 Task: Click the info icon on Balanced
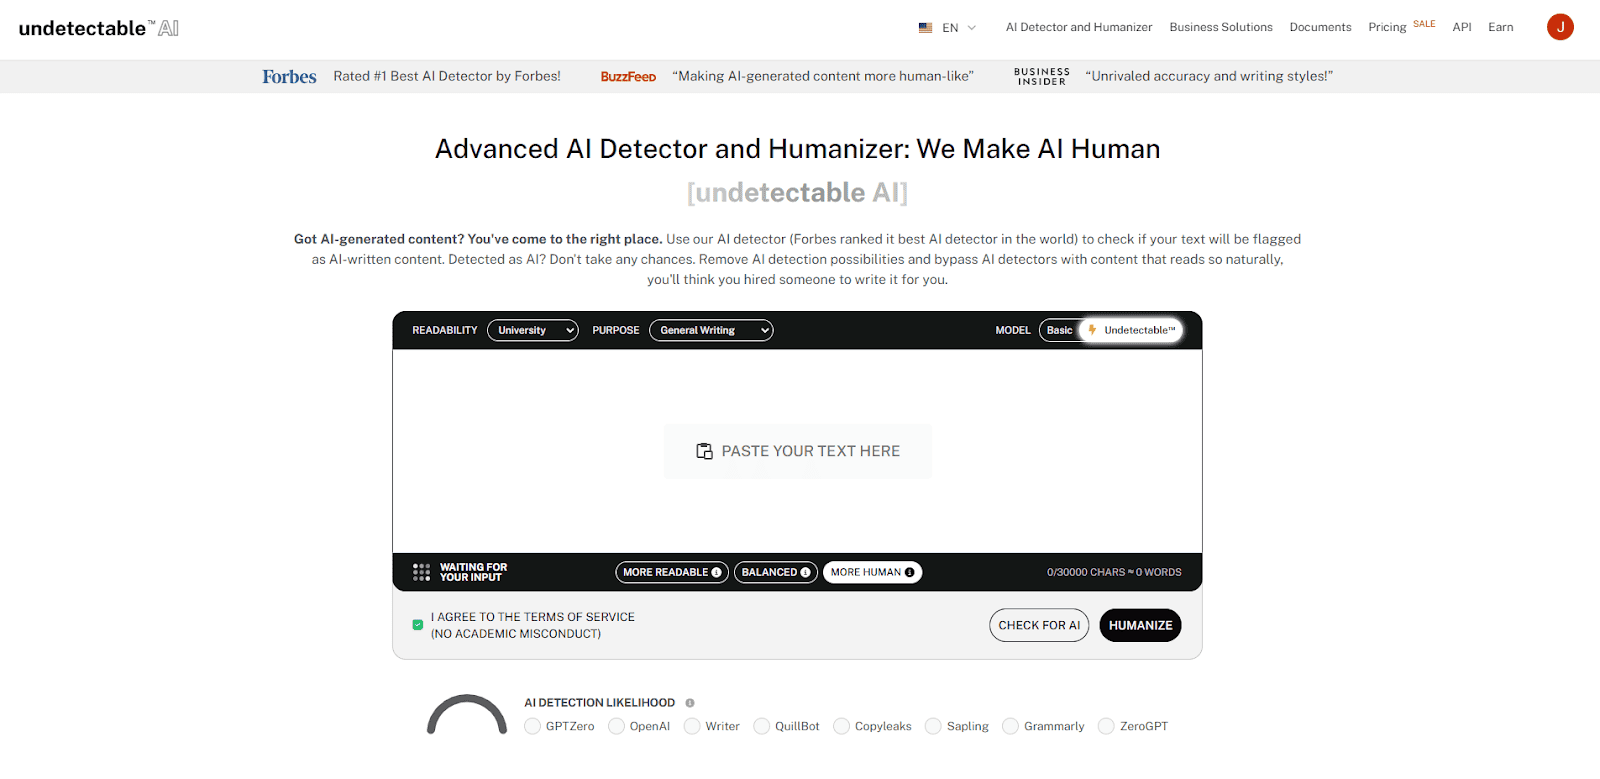click(805, 572)
